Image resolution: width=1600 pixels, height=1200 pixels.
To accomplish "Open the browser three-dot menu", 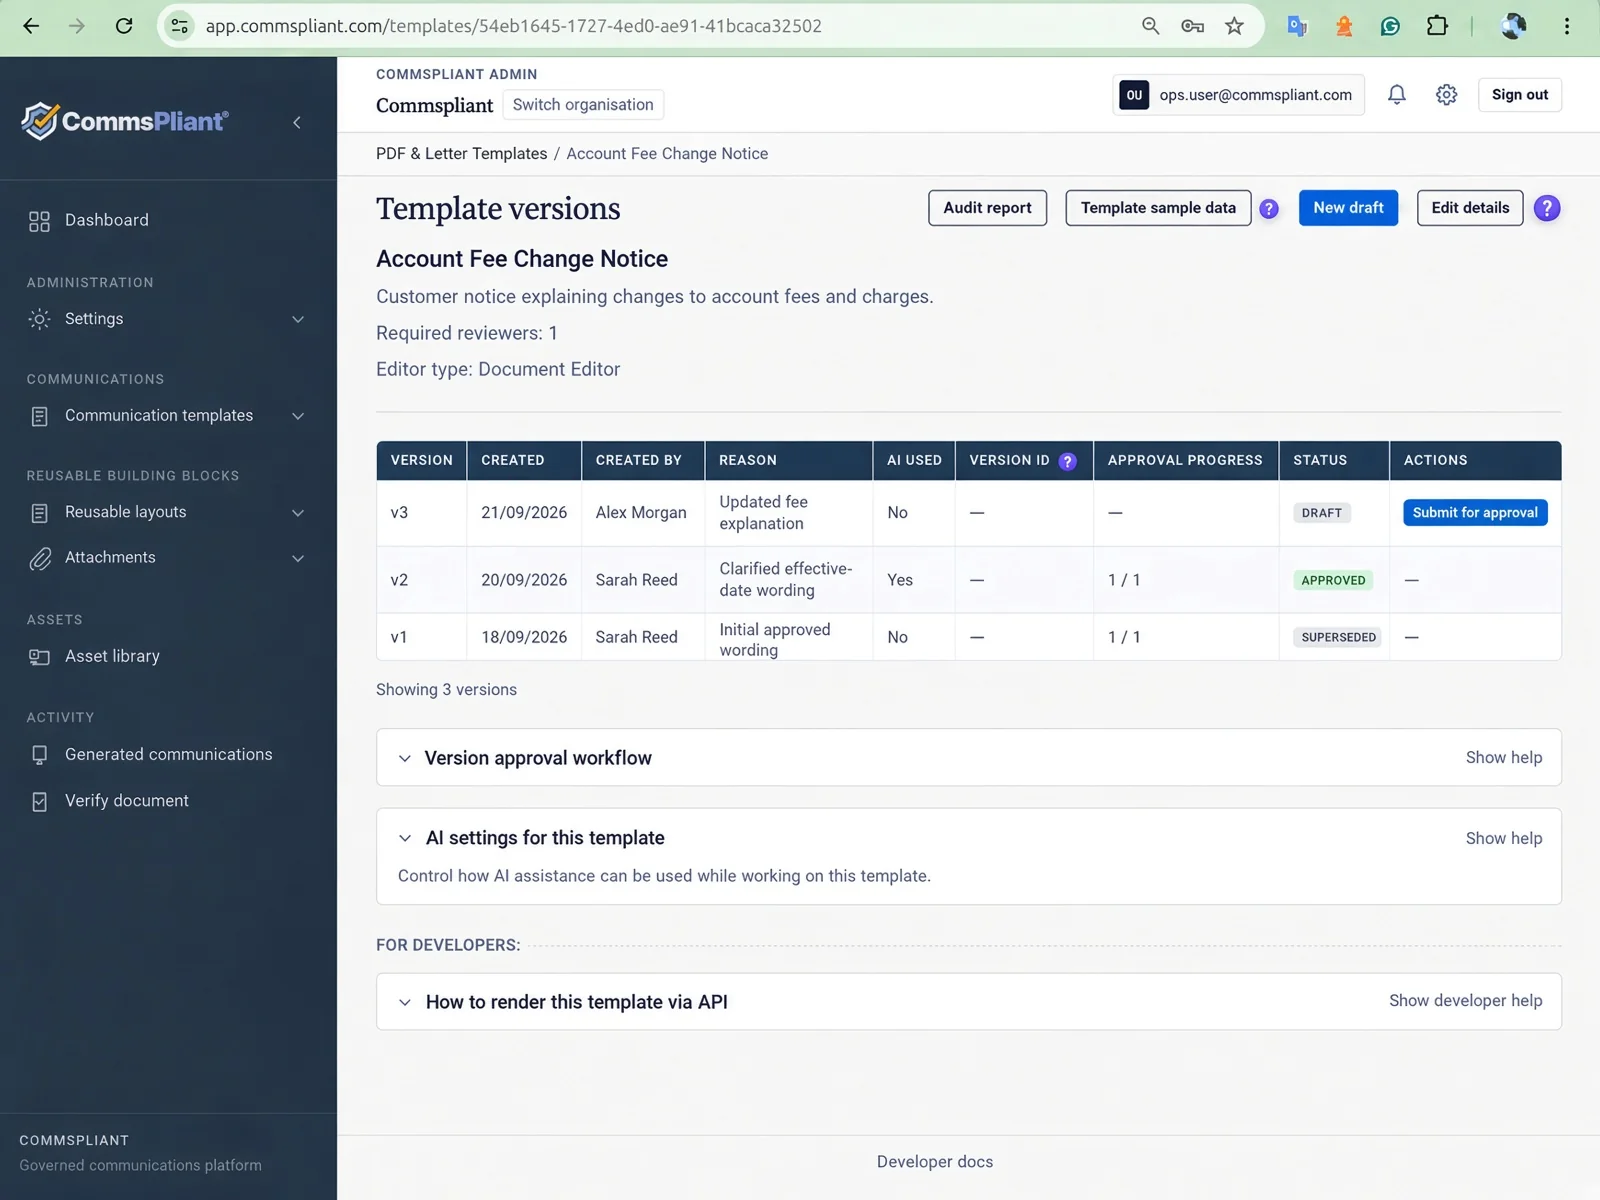I will [1567, 26].
